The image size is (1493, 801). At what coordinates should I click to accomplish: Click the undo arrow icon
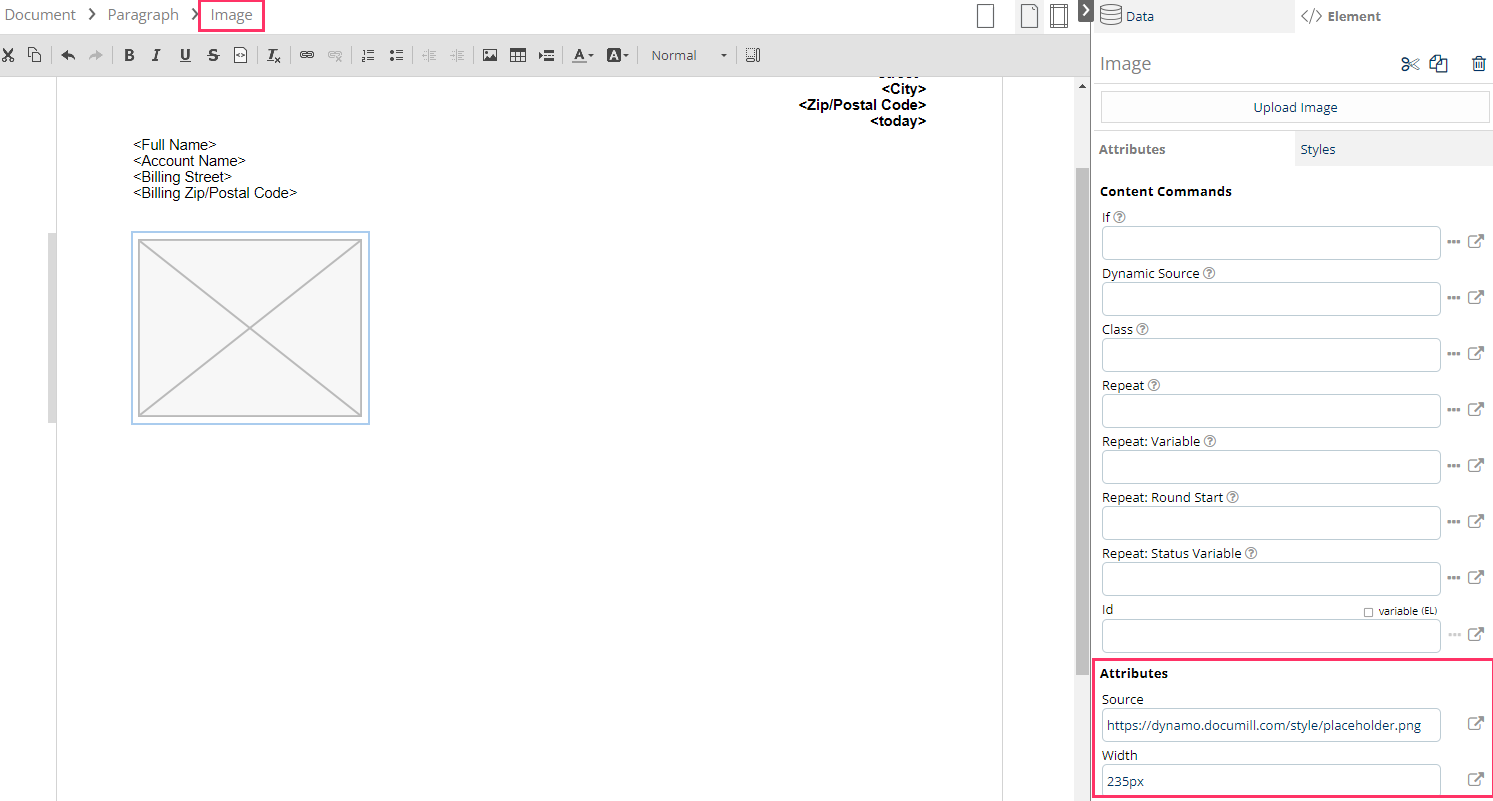tap(68, 56)
